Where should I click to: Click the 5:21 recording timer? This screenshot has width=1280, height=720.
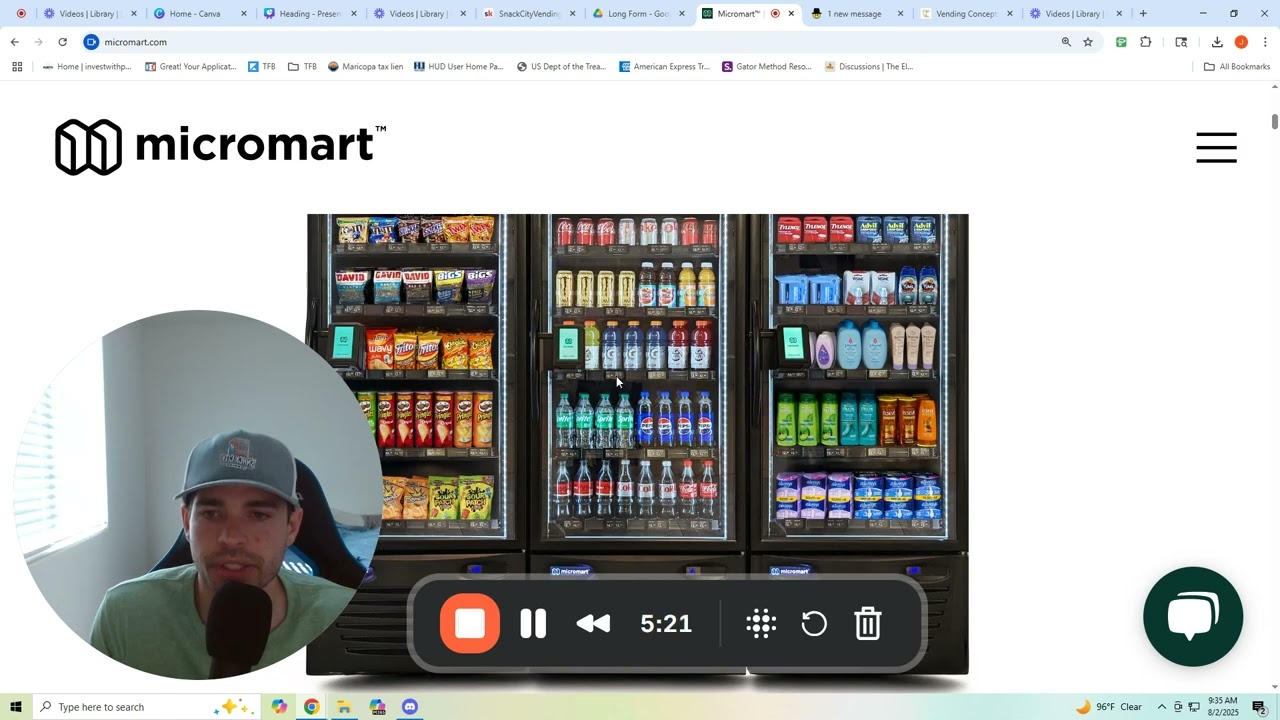666,624
